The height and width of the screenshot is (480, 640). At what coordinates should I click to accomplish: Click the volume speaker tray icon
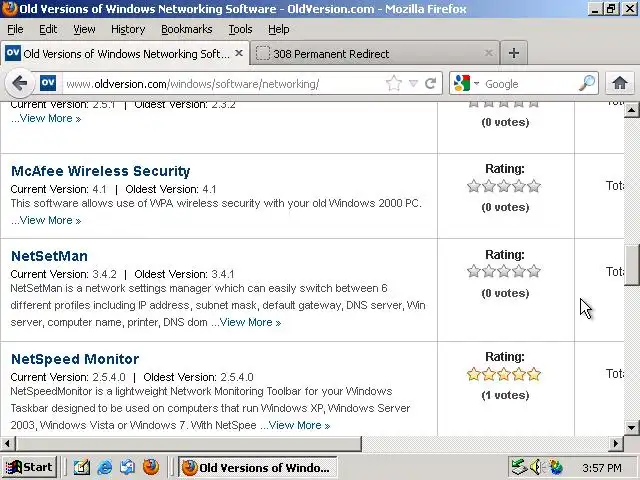pos(536,467)
